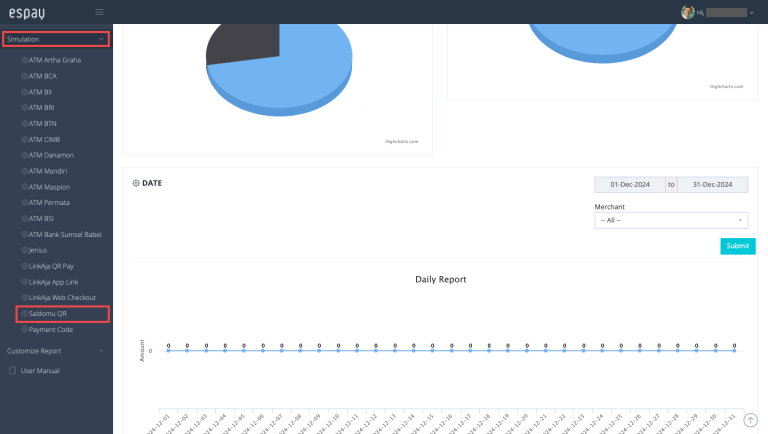Open LinkAja App Link simulation
Viewport: 768px width, 434px height.
(x=53, y=282)
